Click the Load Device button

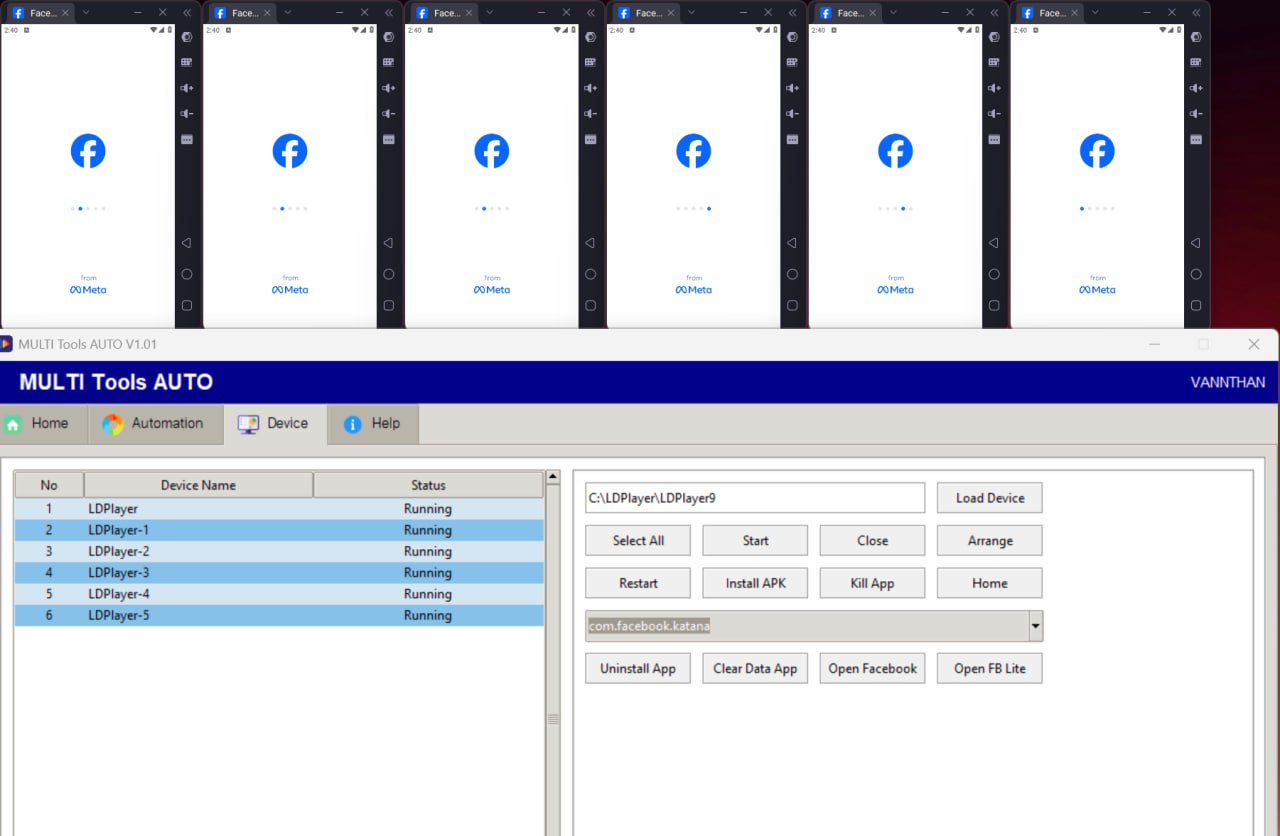[x=989, y=498]
